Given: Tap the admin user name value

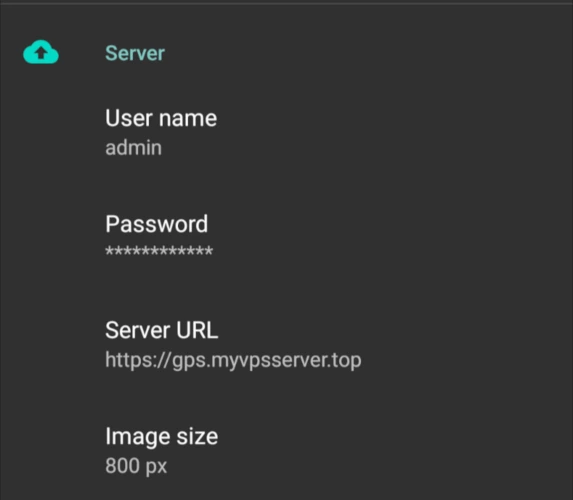Looking at the screenshot, I should tap(133, 148).
